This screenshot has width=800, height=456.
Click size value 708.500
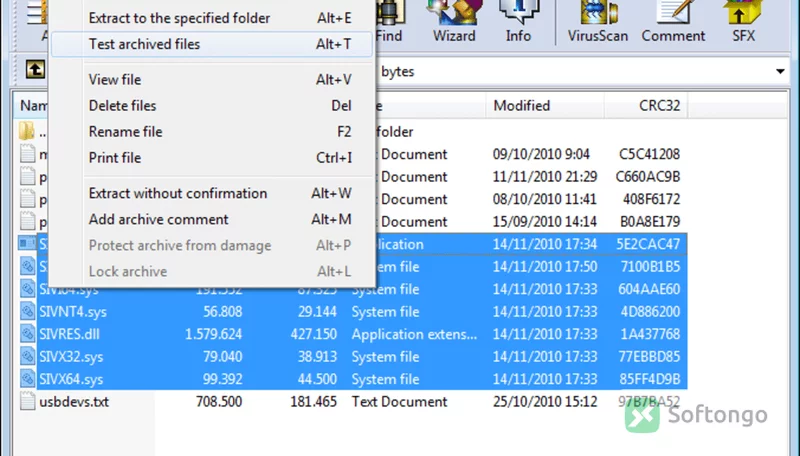(x=219, y=401)
